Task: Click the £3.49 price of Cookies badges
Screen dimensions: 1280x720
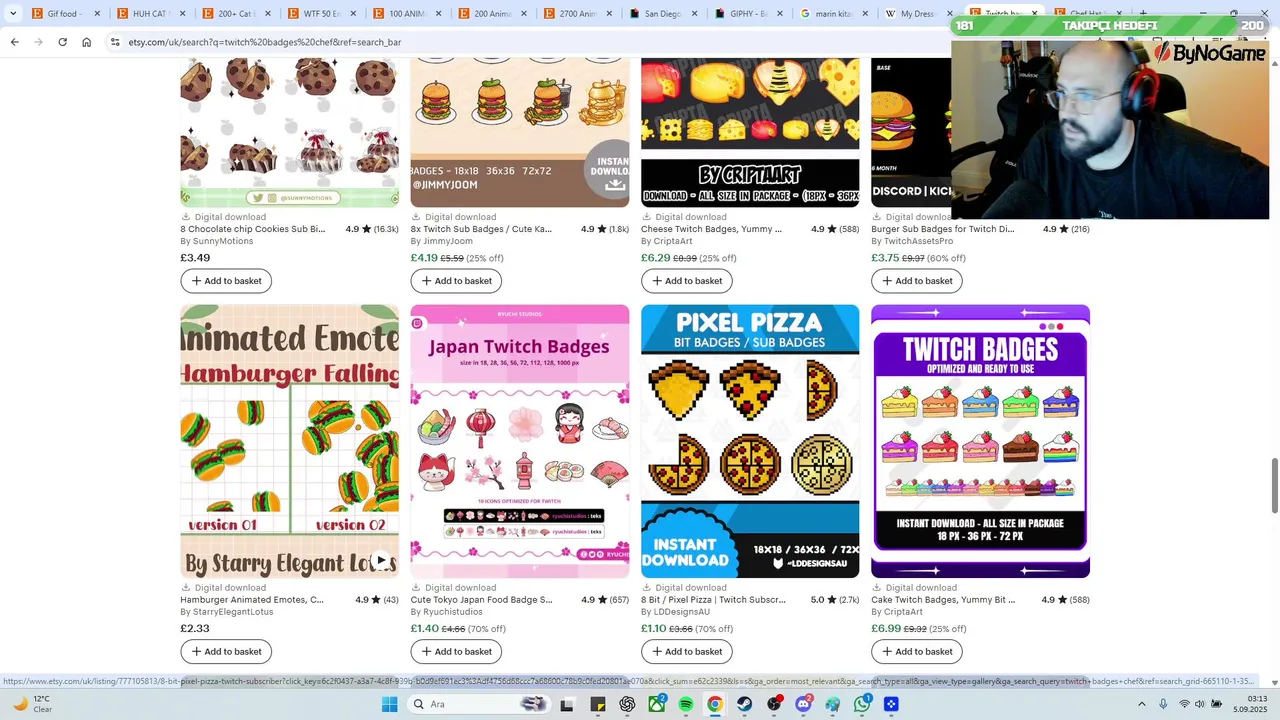Action: 195,258
